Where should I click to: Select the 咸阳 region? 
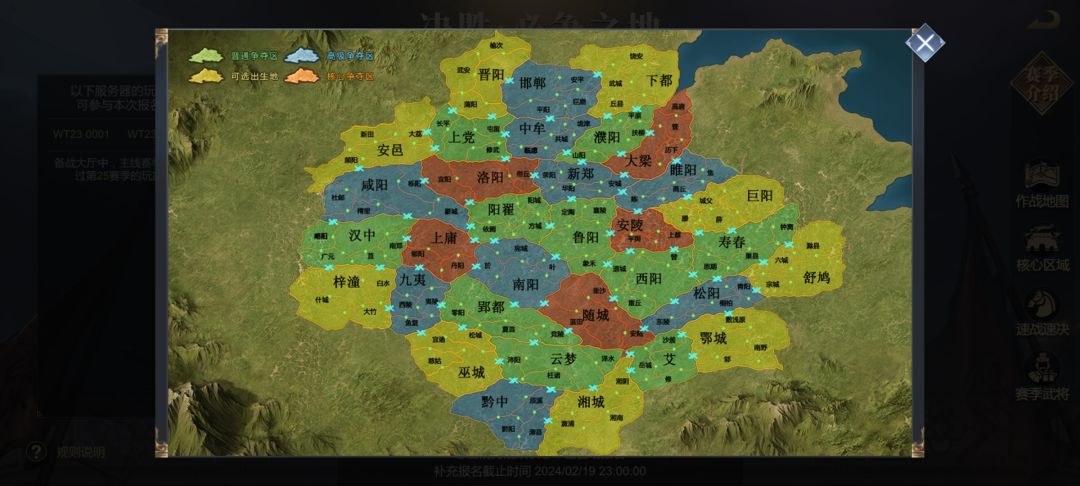(x=374, y=184)
